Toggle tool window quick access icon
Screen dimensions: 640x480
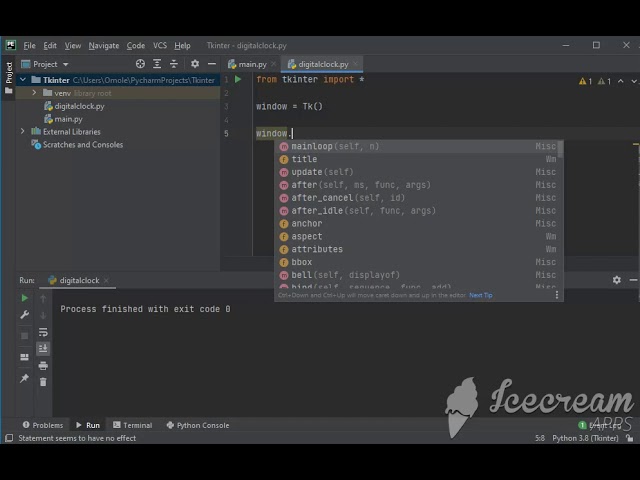(x=9, y=438)
